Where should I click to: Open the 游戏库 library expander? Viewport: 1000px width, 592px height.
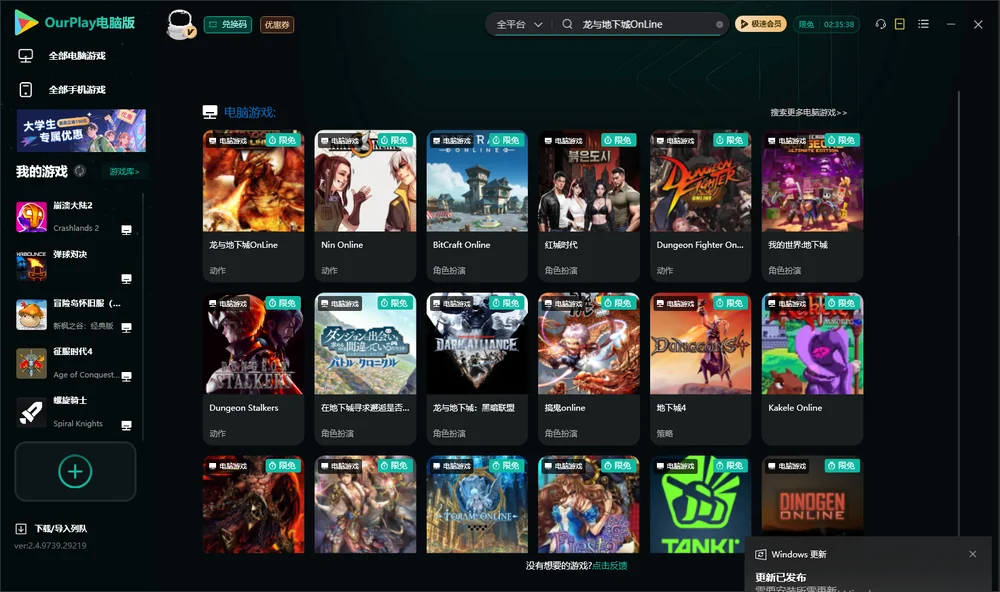pyautogui.click(x=124, y=171)
